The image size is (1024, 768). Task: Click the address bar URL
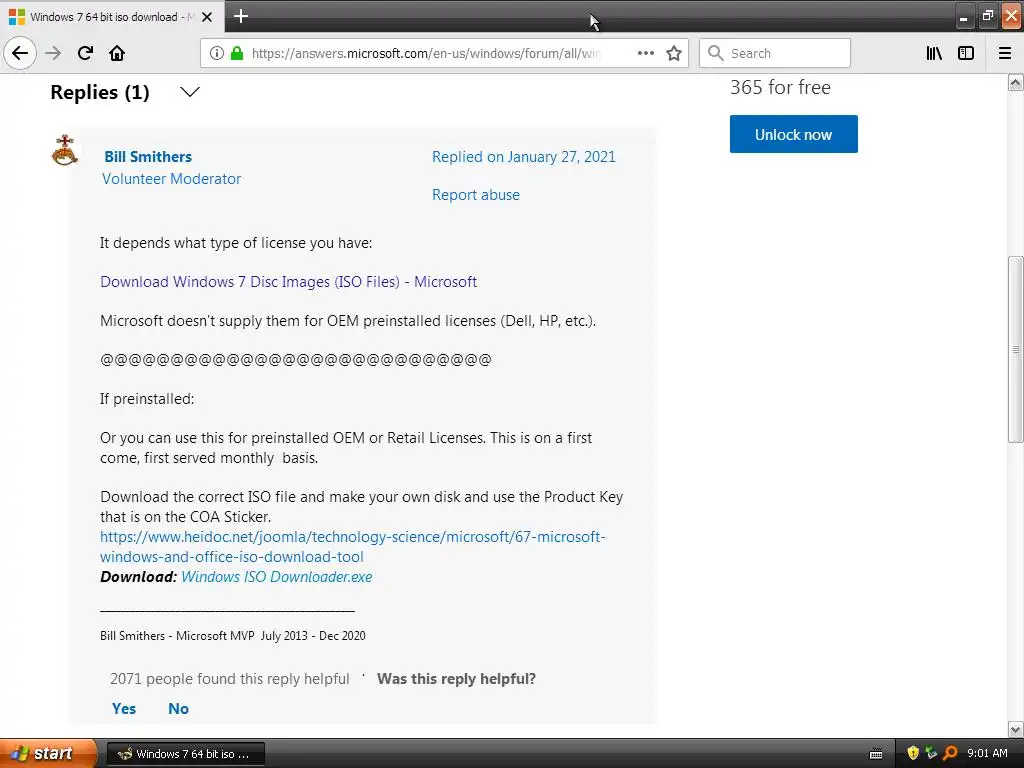426,53
